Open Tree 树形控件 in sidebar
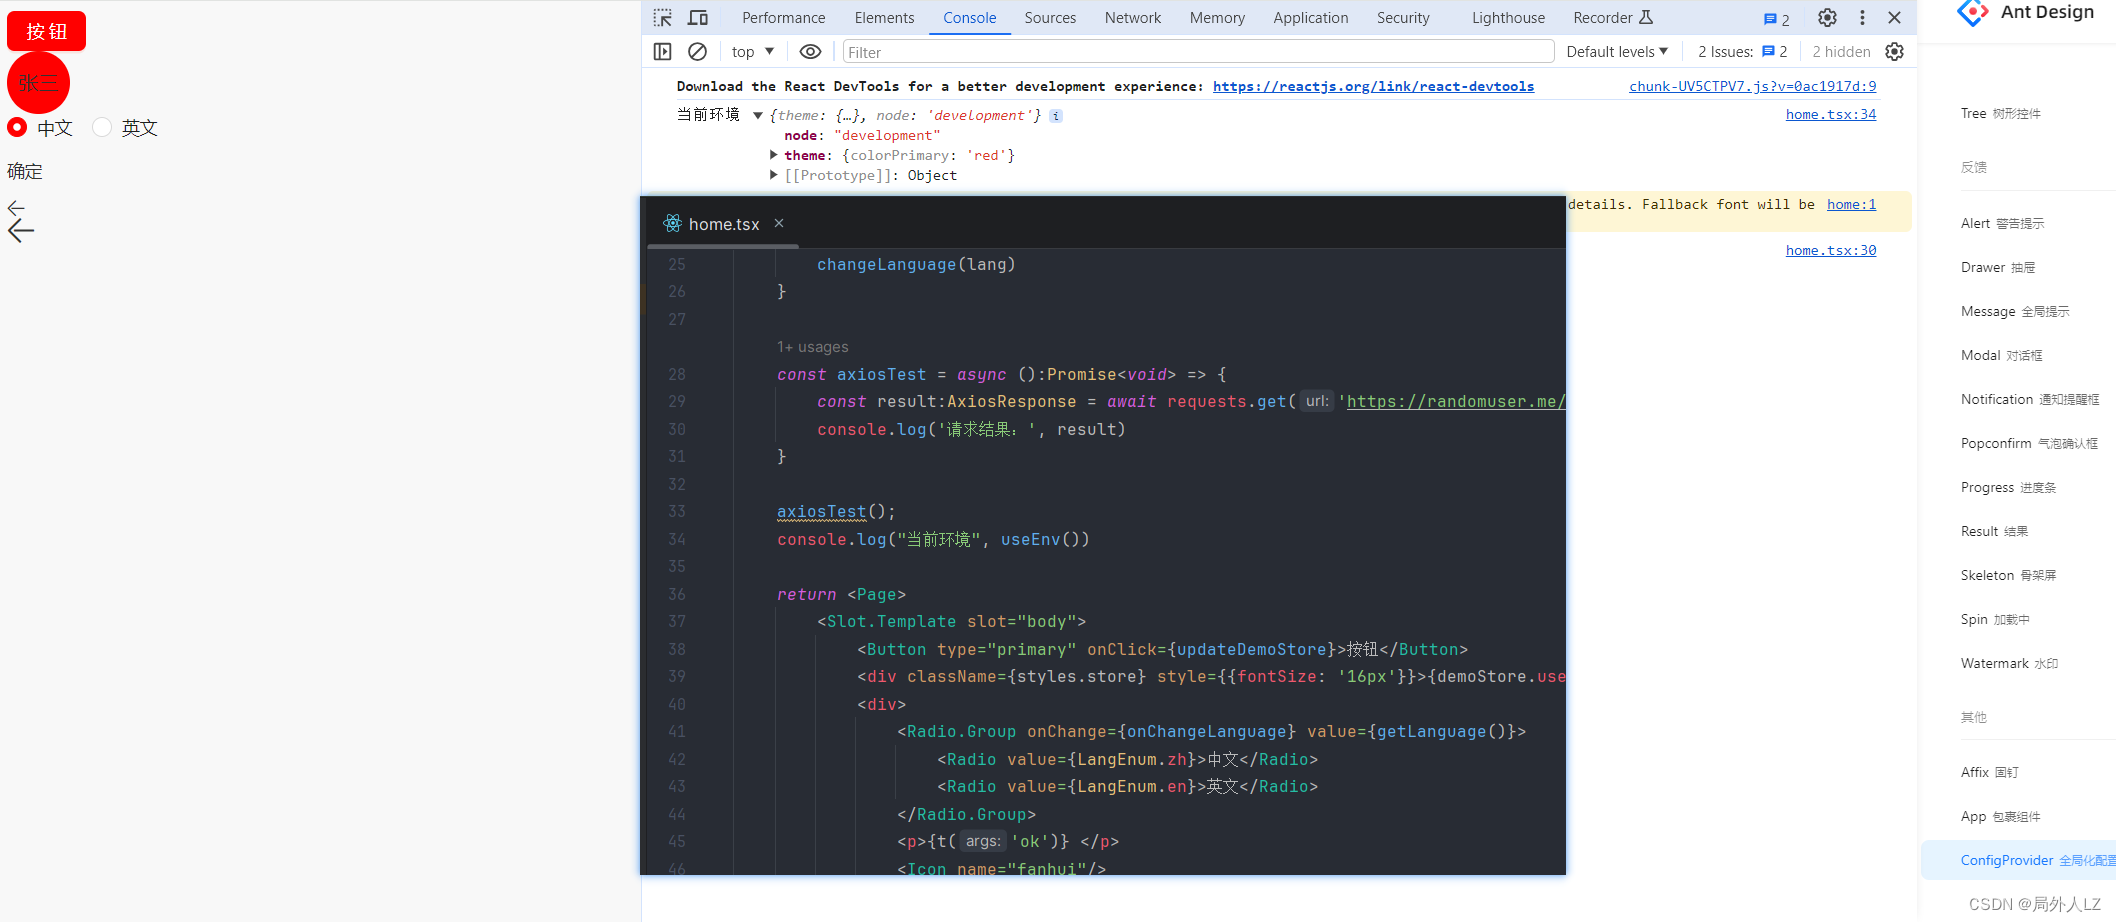 pyautogui.click(x=2000, y=114)
